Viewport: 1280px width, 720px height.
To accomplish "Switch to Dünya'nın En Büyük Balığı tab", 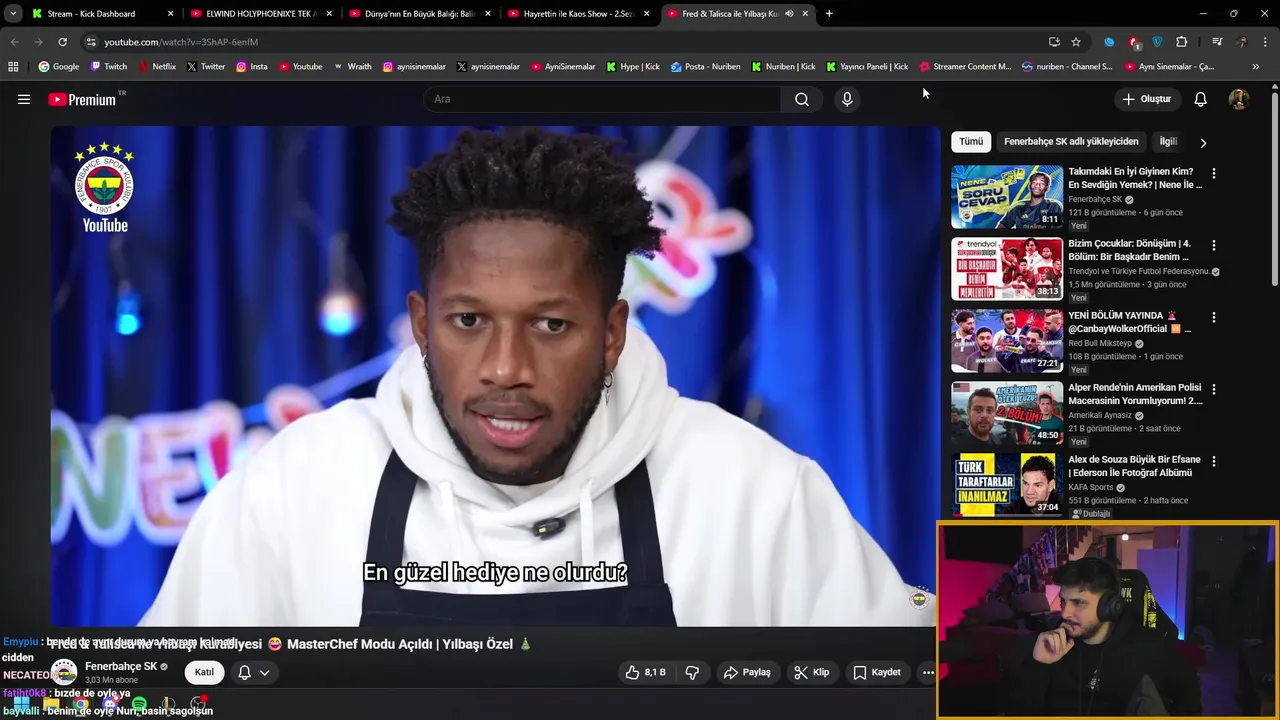I will click(x=419, y=14).
